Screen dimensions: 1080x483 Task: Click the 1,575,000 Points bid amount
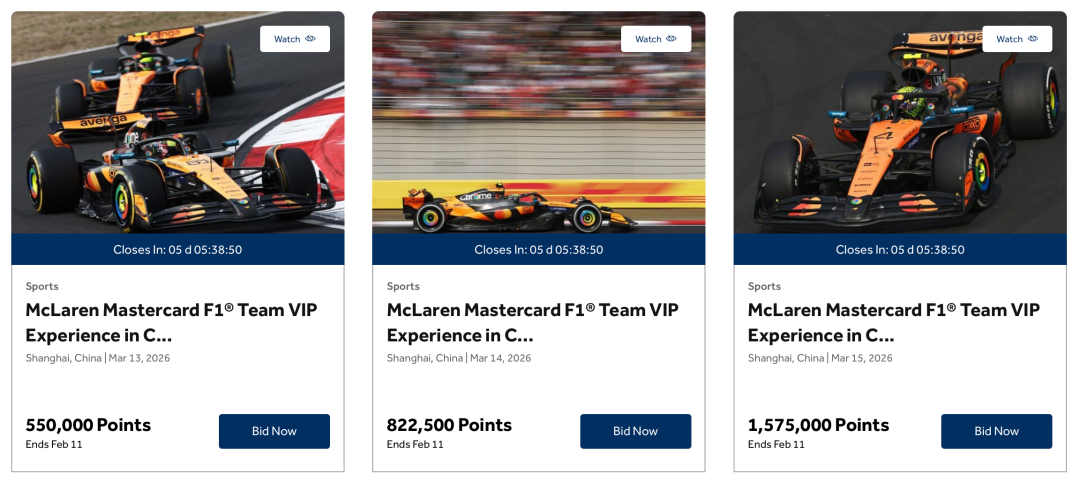pos(818,425)
